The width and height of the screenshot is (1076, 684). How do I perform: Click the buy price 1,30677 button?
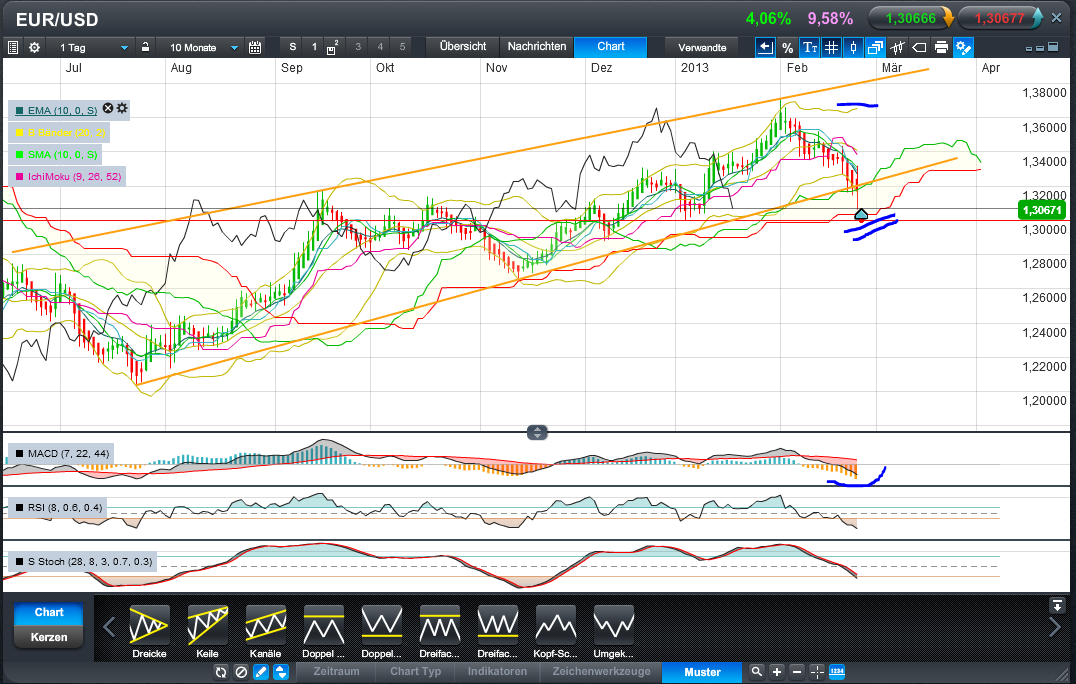tap(1001, 18)
